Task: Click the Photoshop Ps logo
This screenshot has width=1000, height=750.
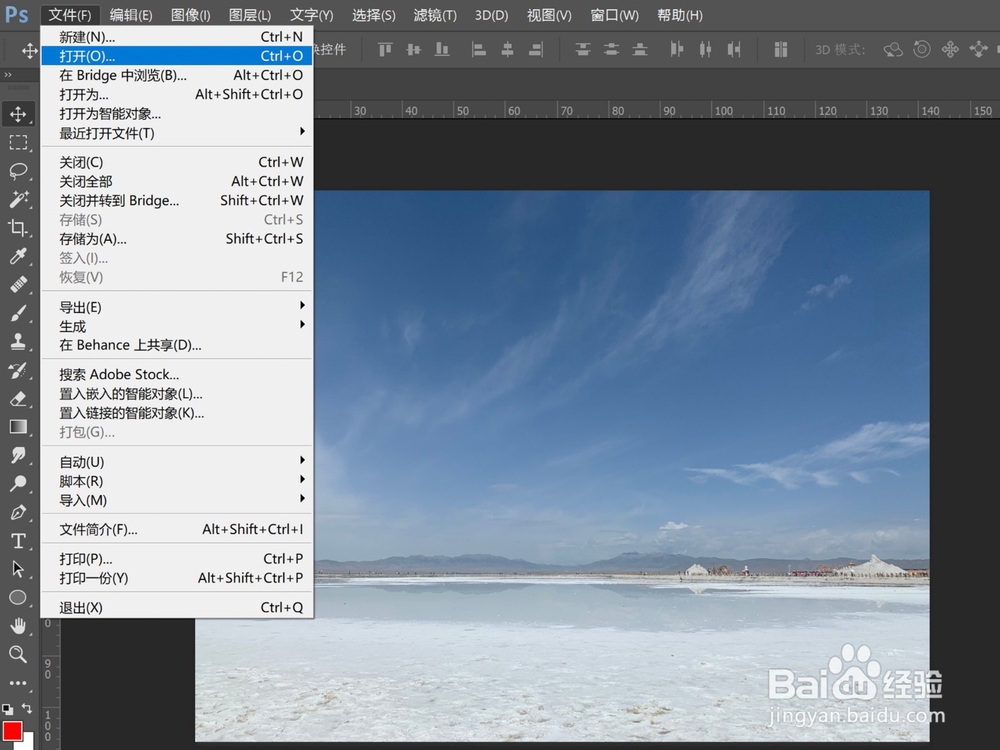Action: 16,14
